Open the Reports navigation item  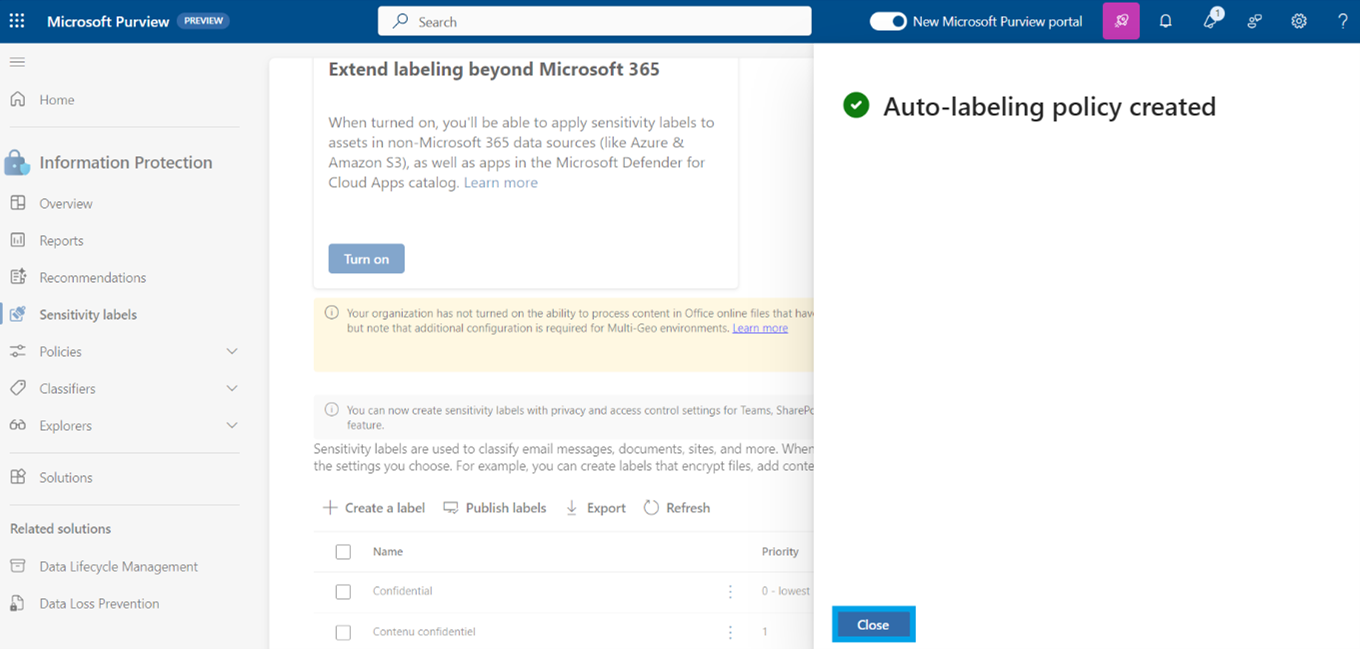point(61,241)
